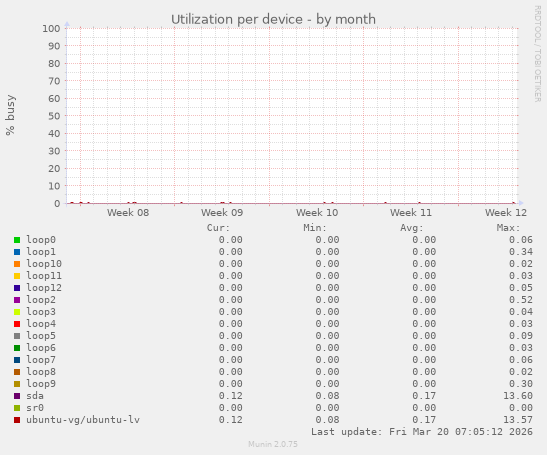Select the loop5 legend label

pos(41,336)
